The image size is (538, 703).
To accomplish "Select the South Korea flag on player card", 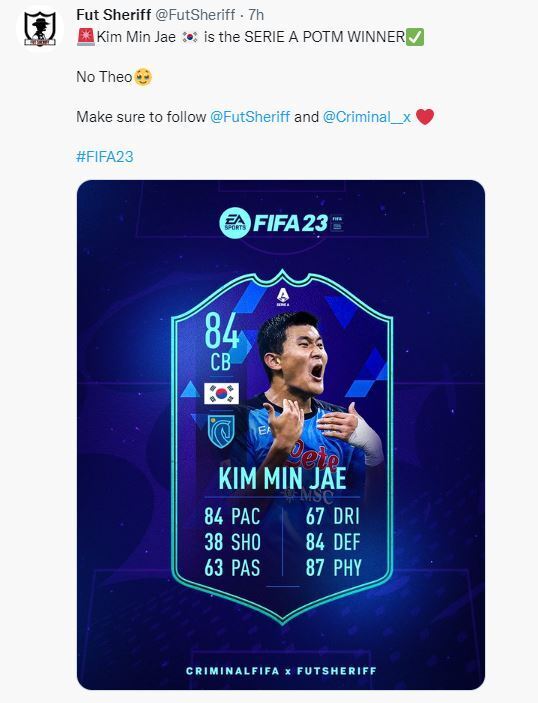I will coord(221,394).
